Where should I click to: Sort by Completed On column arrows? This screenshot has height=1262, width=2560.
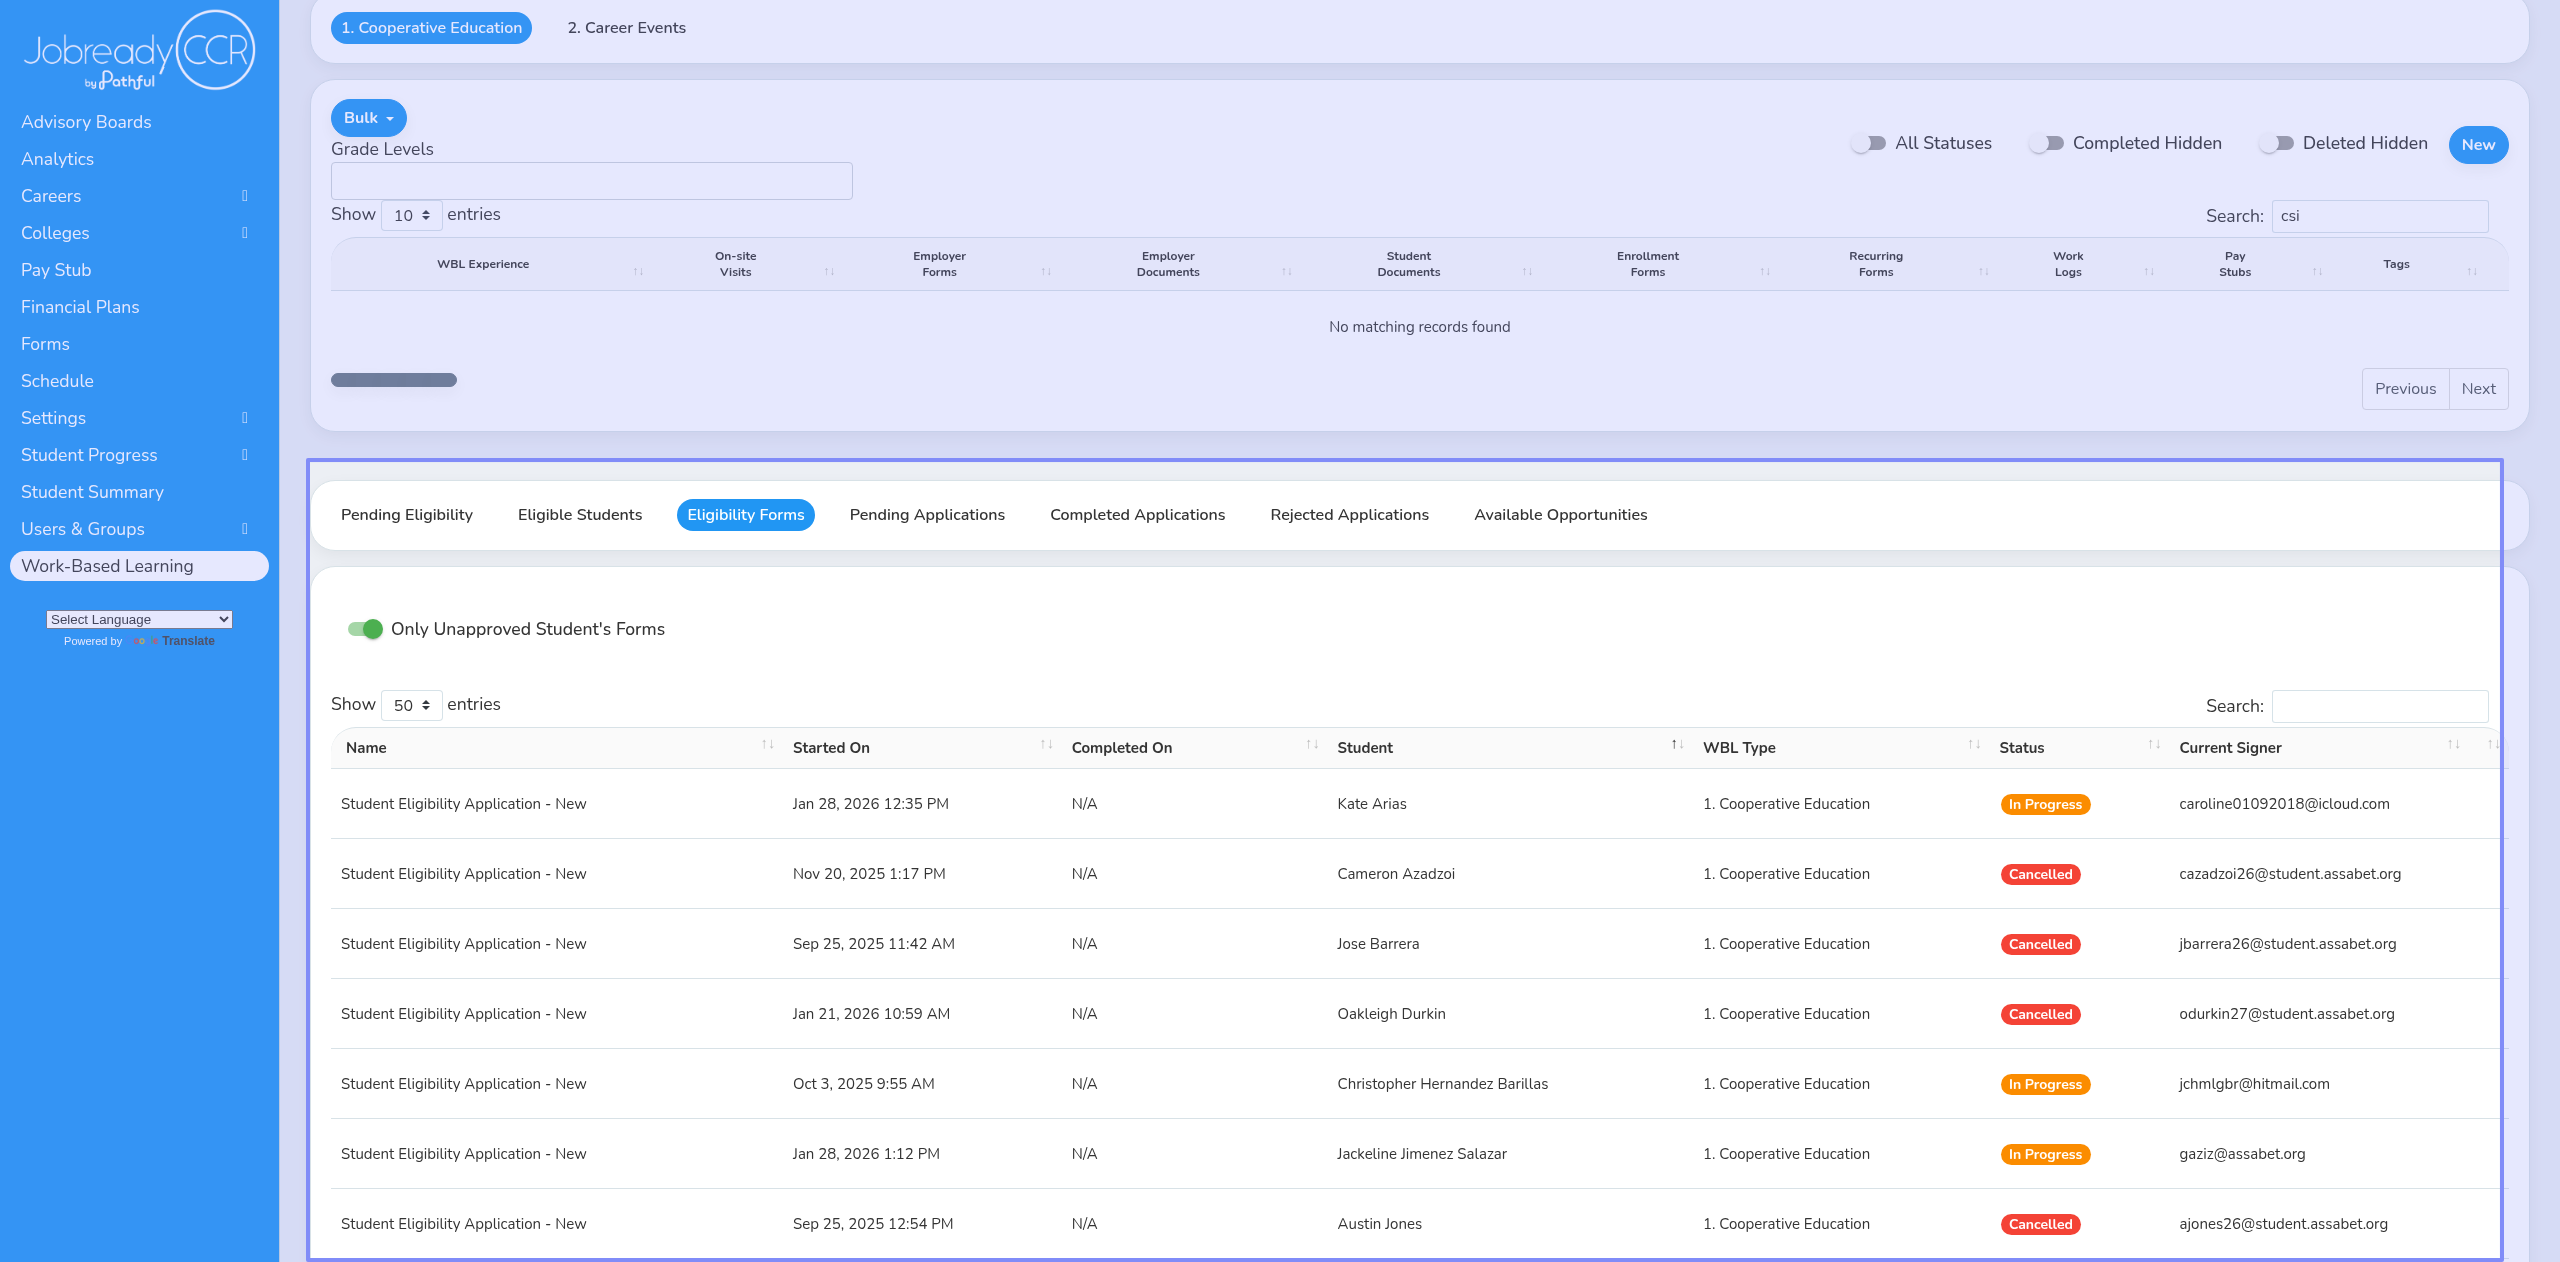coord(1312,745)
